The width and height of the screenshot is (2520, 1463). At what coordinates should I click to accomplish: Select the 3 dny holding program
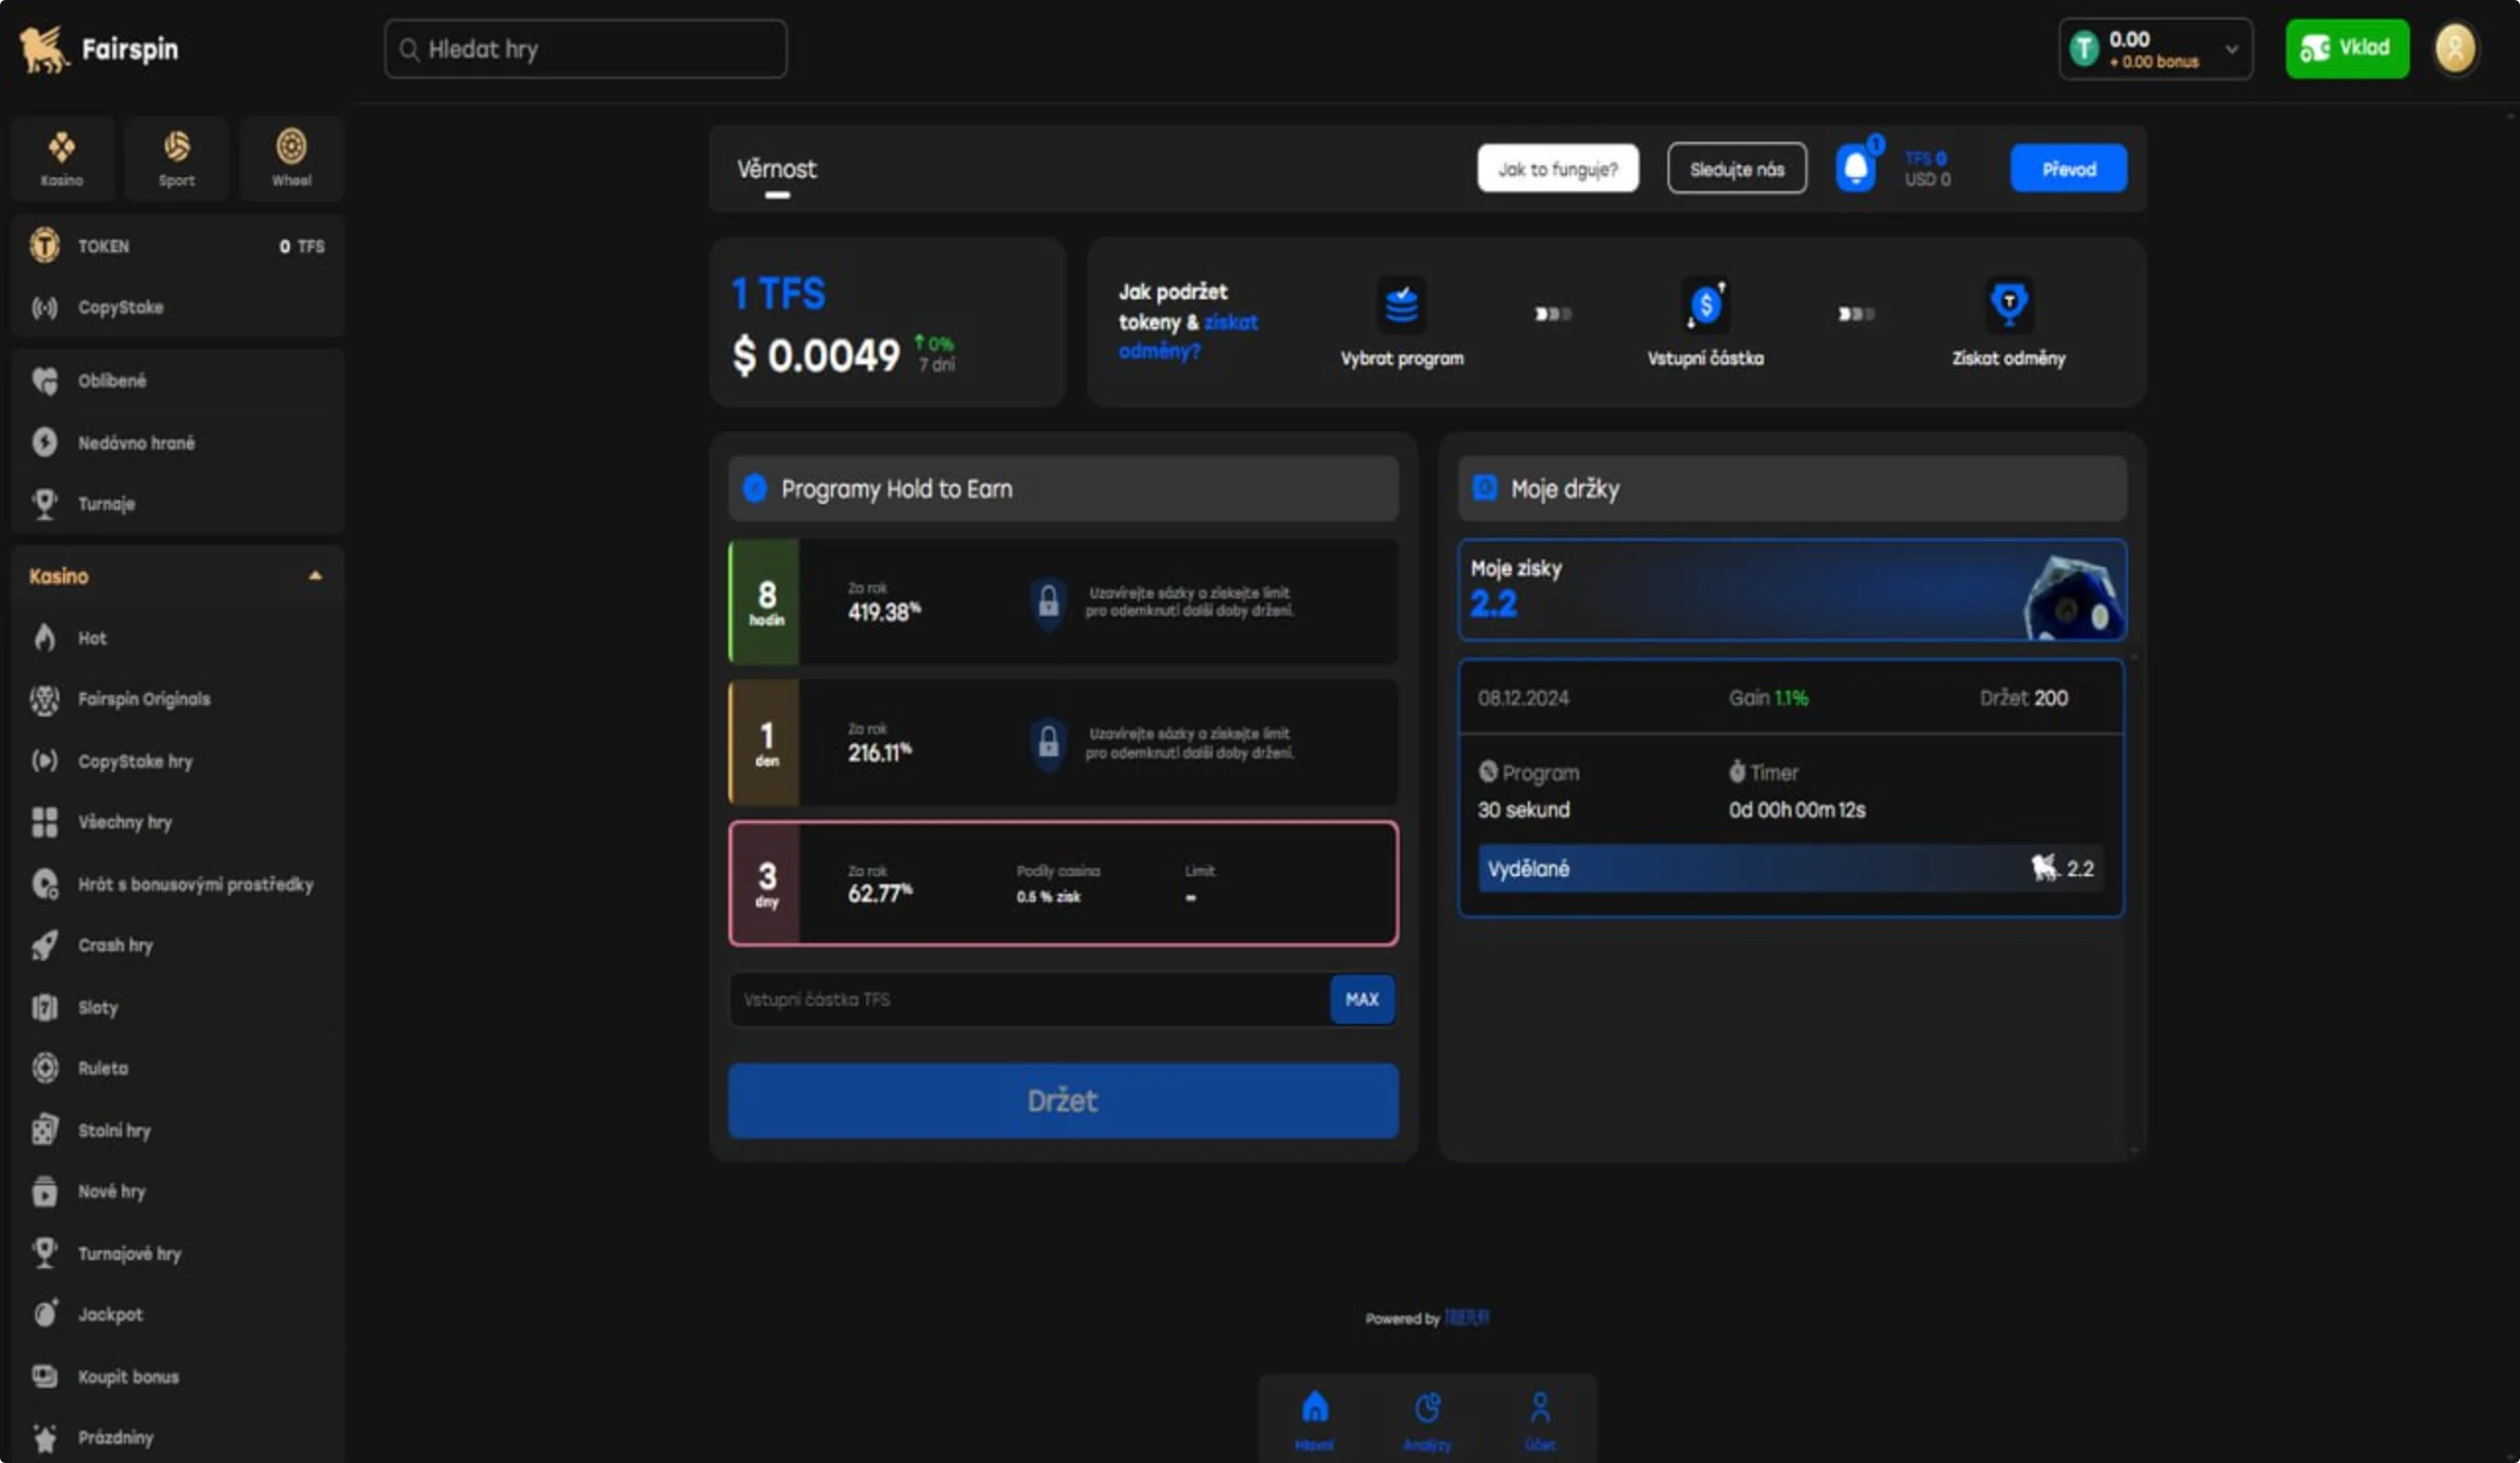click(x=1063, y=884)
